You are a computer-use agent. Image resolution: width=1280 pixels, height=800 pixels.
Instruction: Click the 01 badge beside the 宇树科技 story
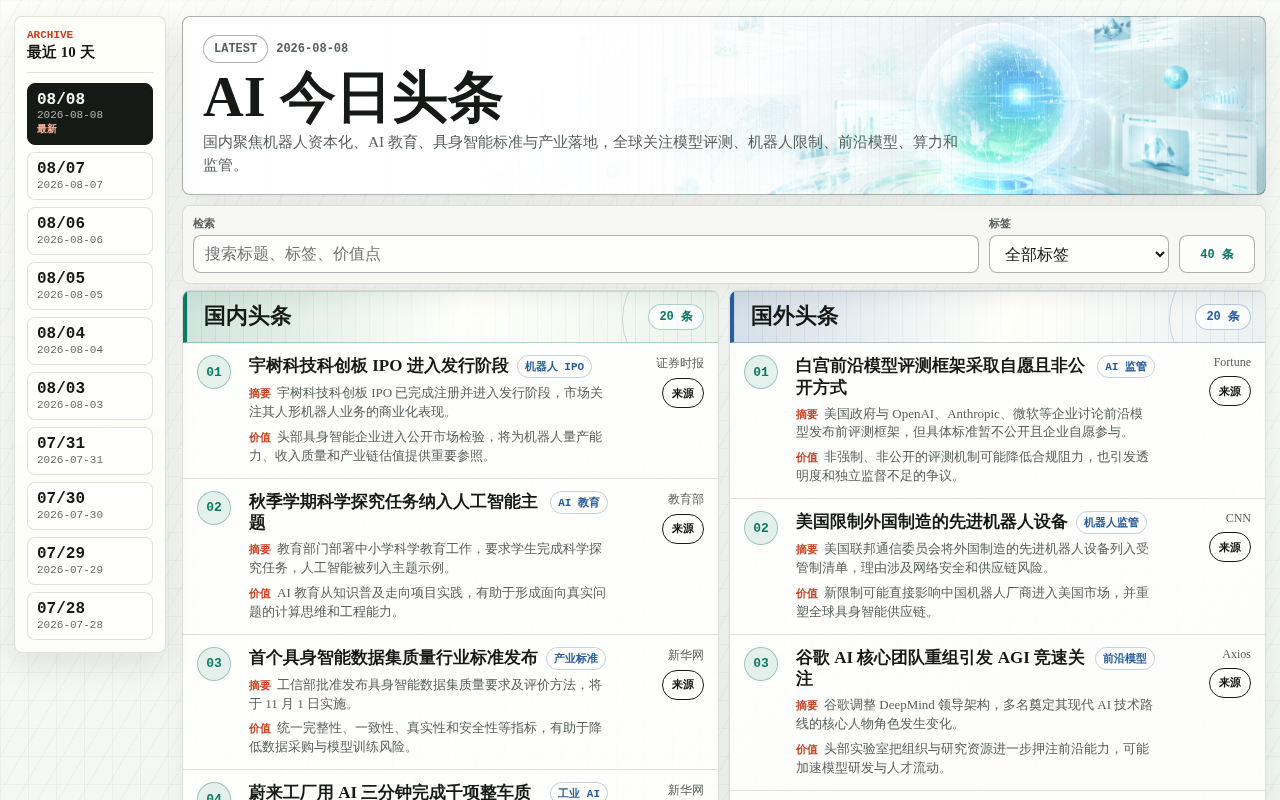click(214, 372)
